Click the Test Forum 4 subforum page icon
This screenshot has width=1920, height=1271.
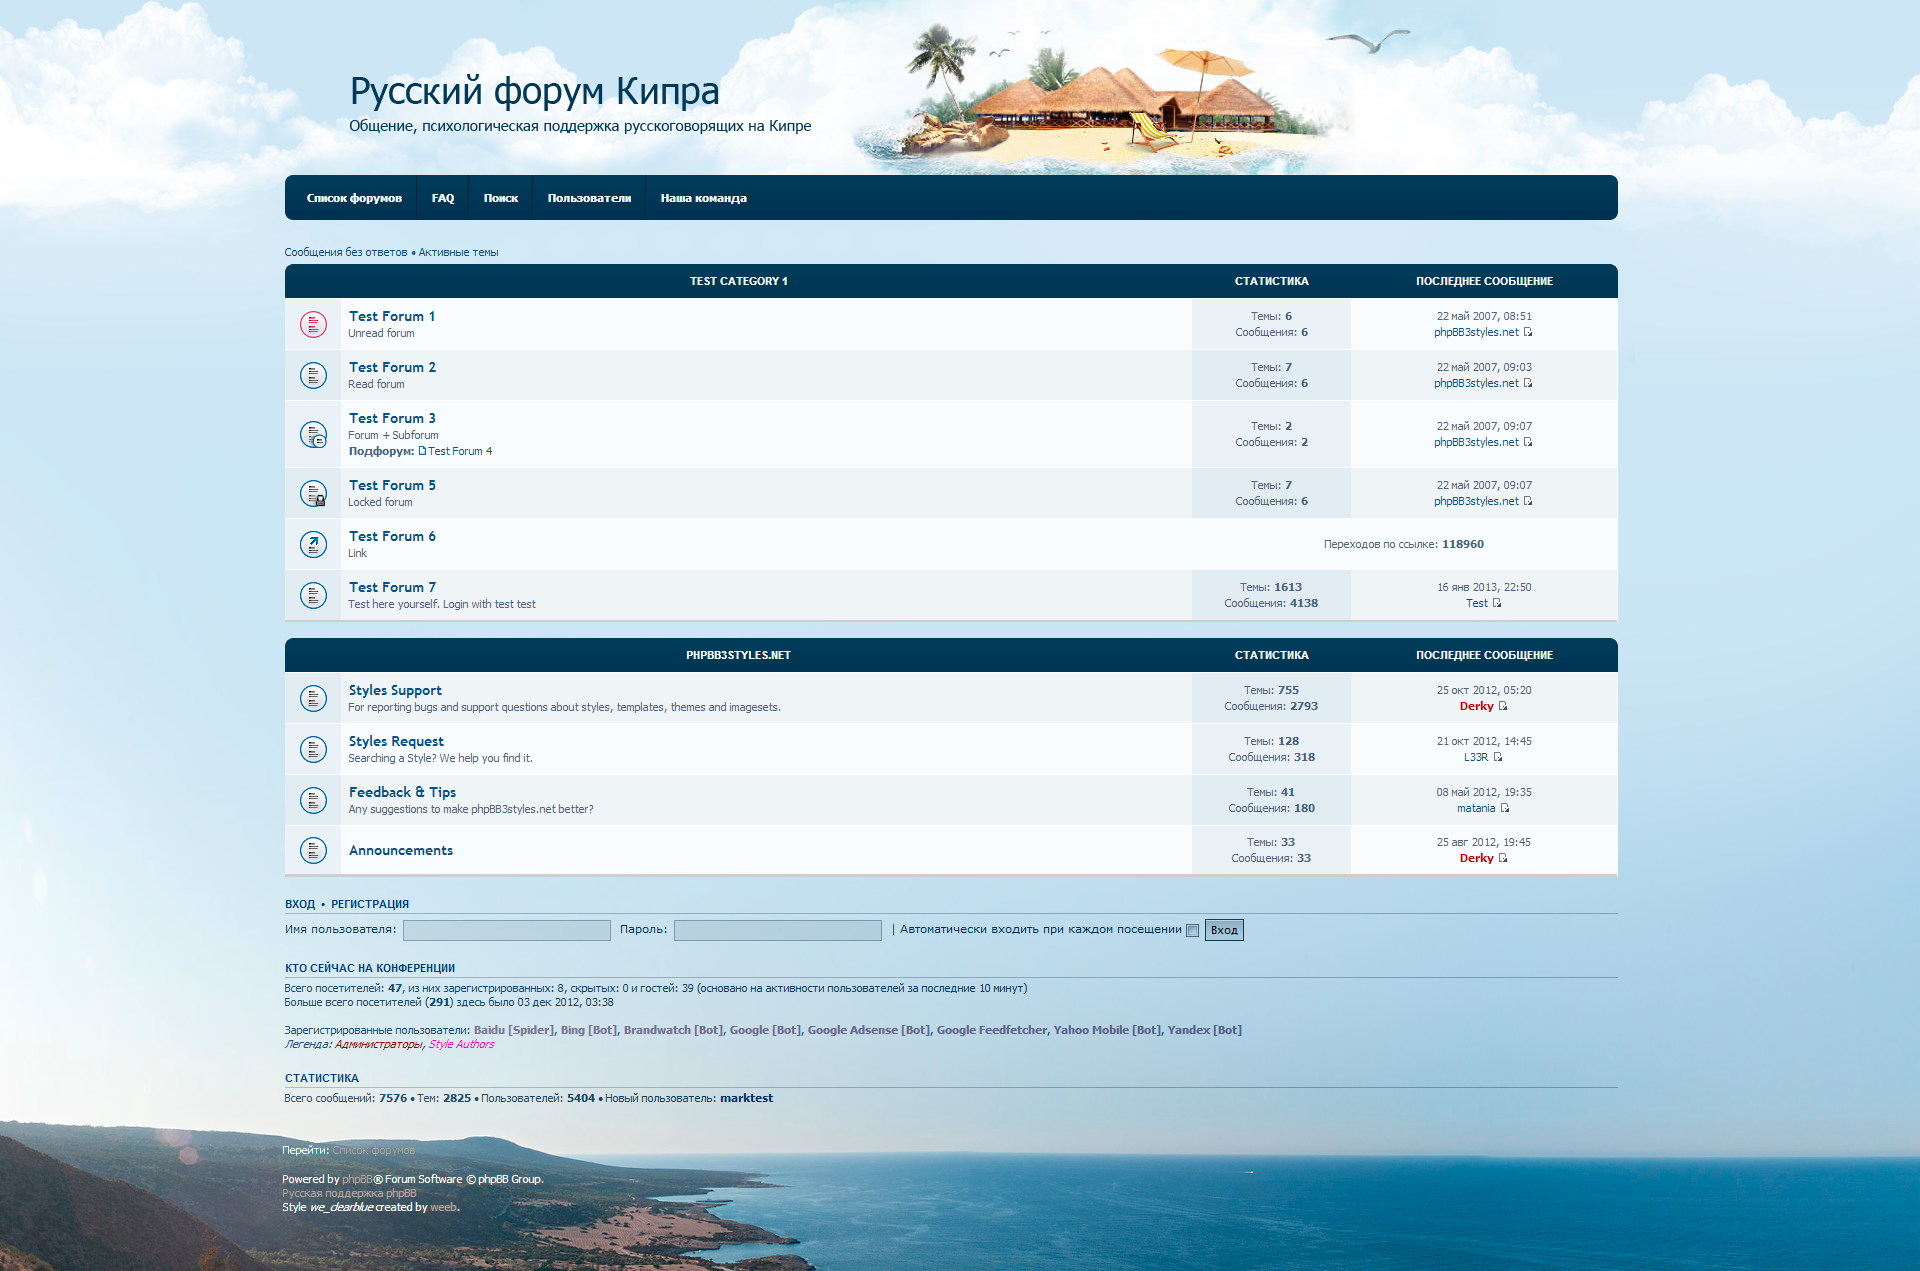point(422,451)
